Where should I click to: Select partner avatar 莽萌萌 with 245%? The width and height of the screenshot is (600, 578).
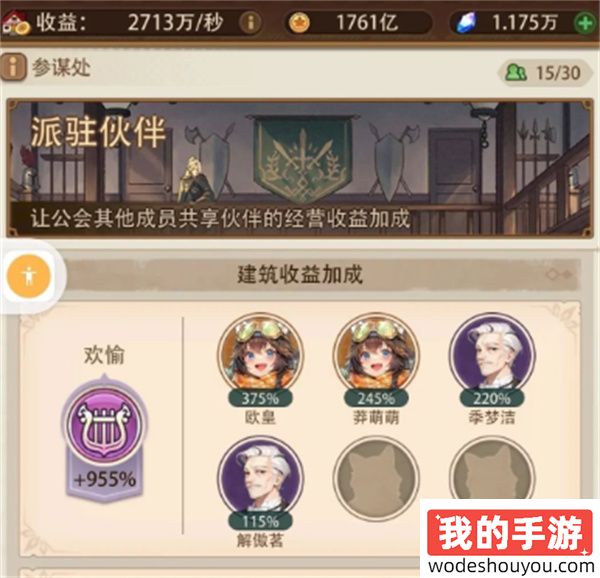[x=376, y=356]
